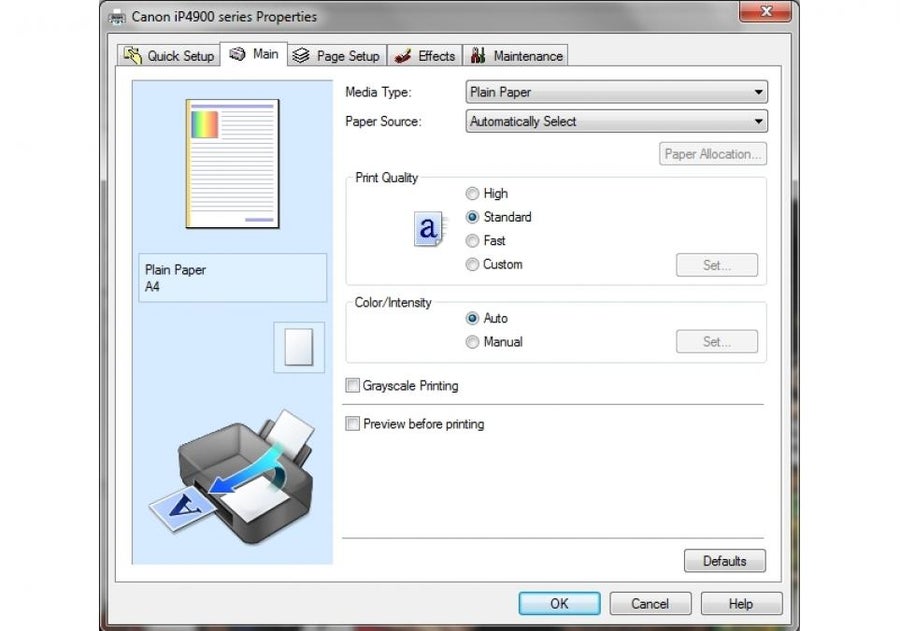Viewport: 900px width, 631px height.
Task: Click the Color/Intensity group label
Action: click(393, 303)
